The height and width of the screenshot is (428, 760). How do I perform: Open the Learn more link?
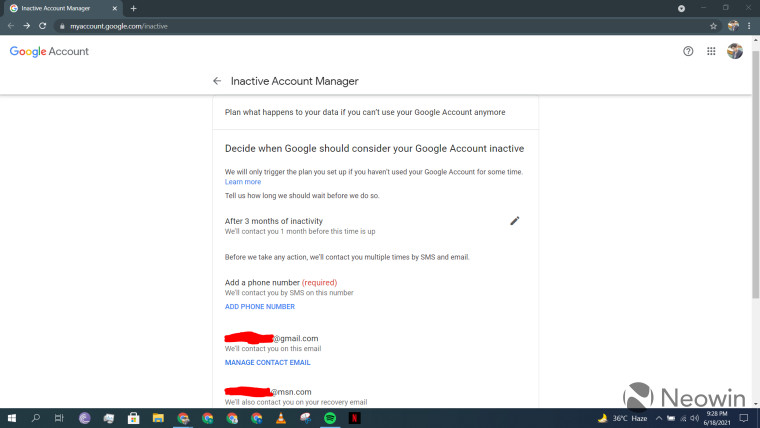pyautogui.click(x=243, y=182)
